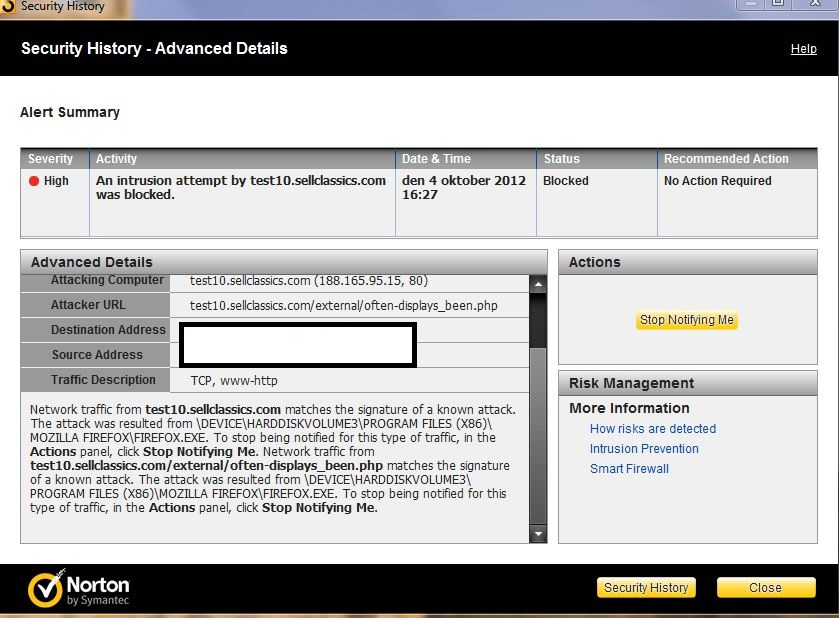
Task: Click the red High severity indicator dot
Action: (34, 181)
